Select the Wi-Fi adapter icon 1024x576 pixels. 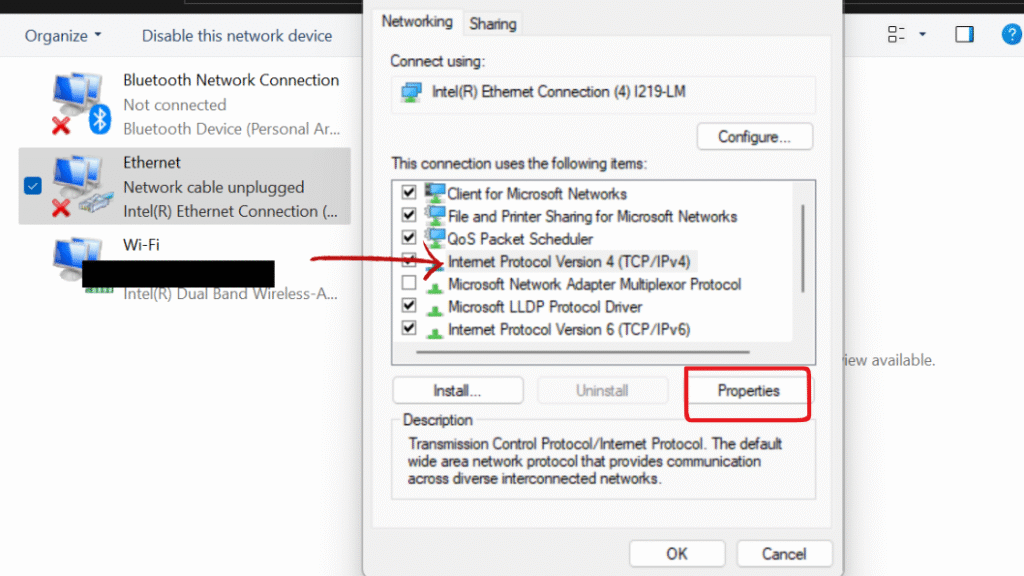tap(77, 260)
